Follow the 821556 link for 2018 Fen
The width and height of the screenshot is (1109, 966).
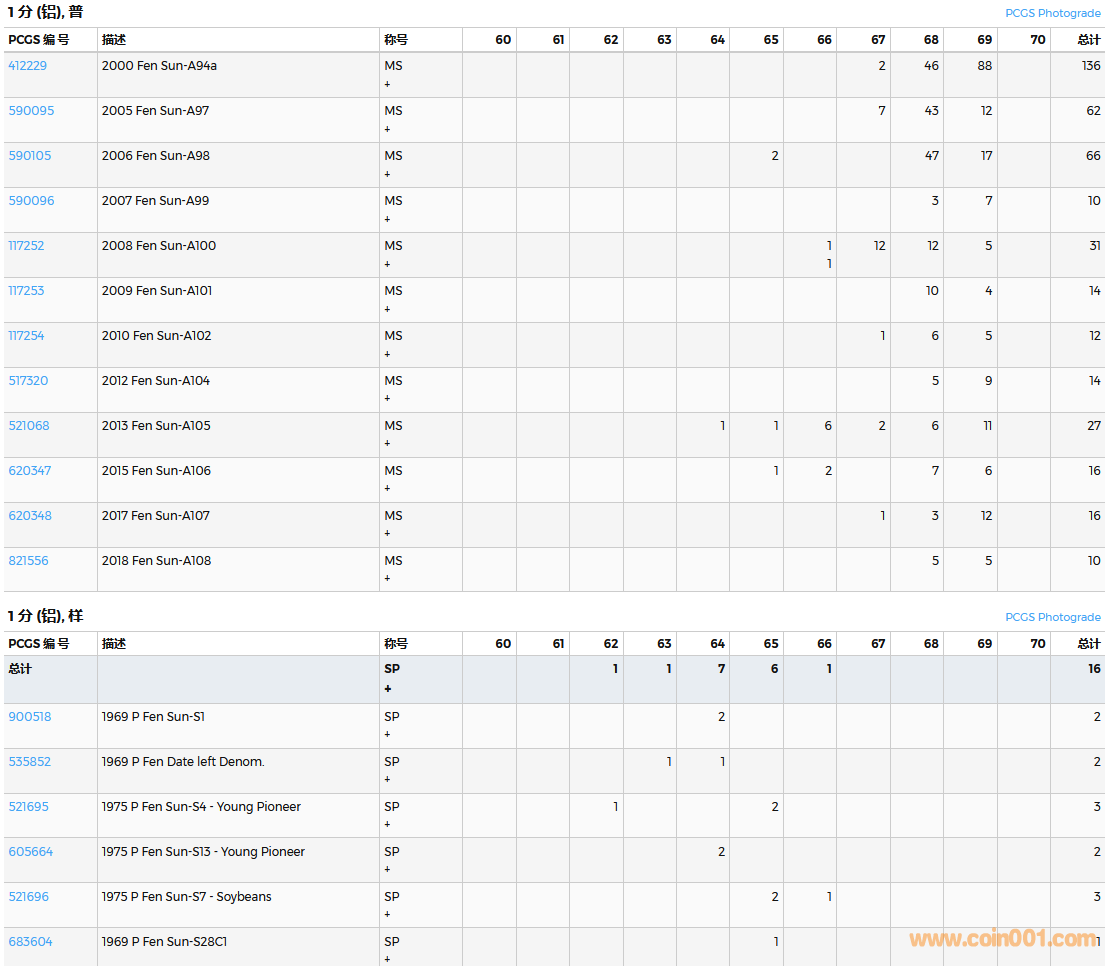click(28, 561)
